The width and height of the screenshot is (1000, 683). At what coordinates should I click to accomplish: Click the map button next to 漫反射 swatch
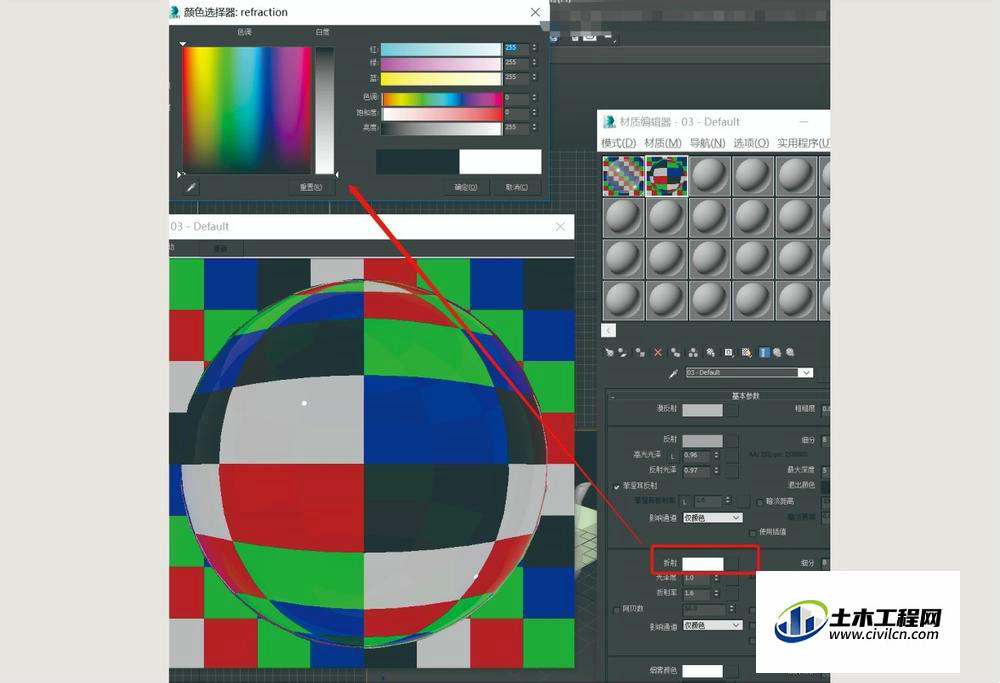click(x=733, y=410)
